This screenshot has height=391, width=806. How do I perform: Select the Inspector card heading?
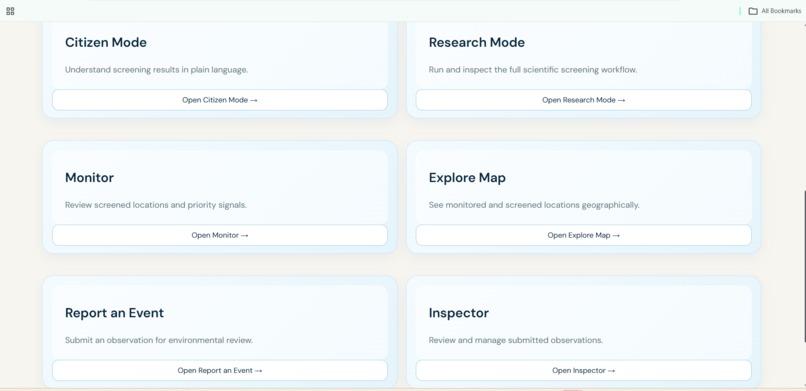459,313
